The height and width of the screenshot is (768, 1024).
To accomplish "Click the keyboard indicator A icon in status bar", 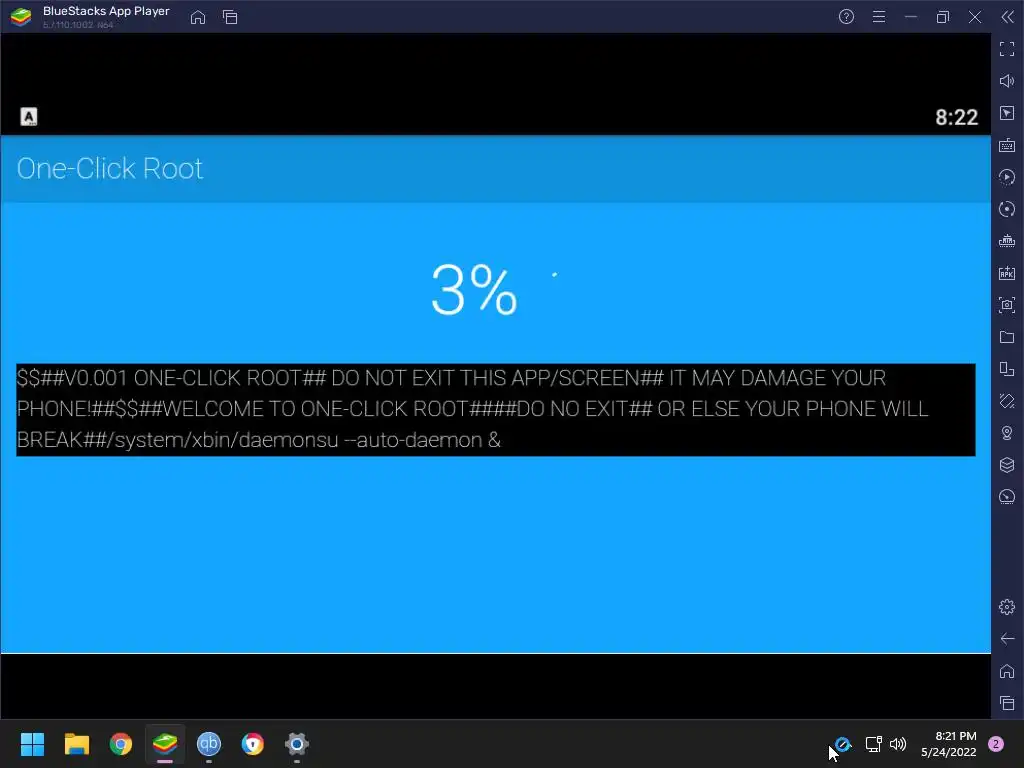I will [29, 117].
